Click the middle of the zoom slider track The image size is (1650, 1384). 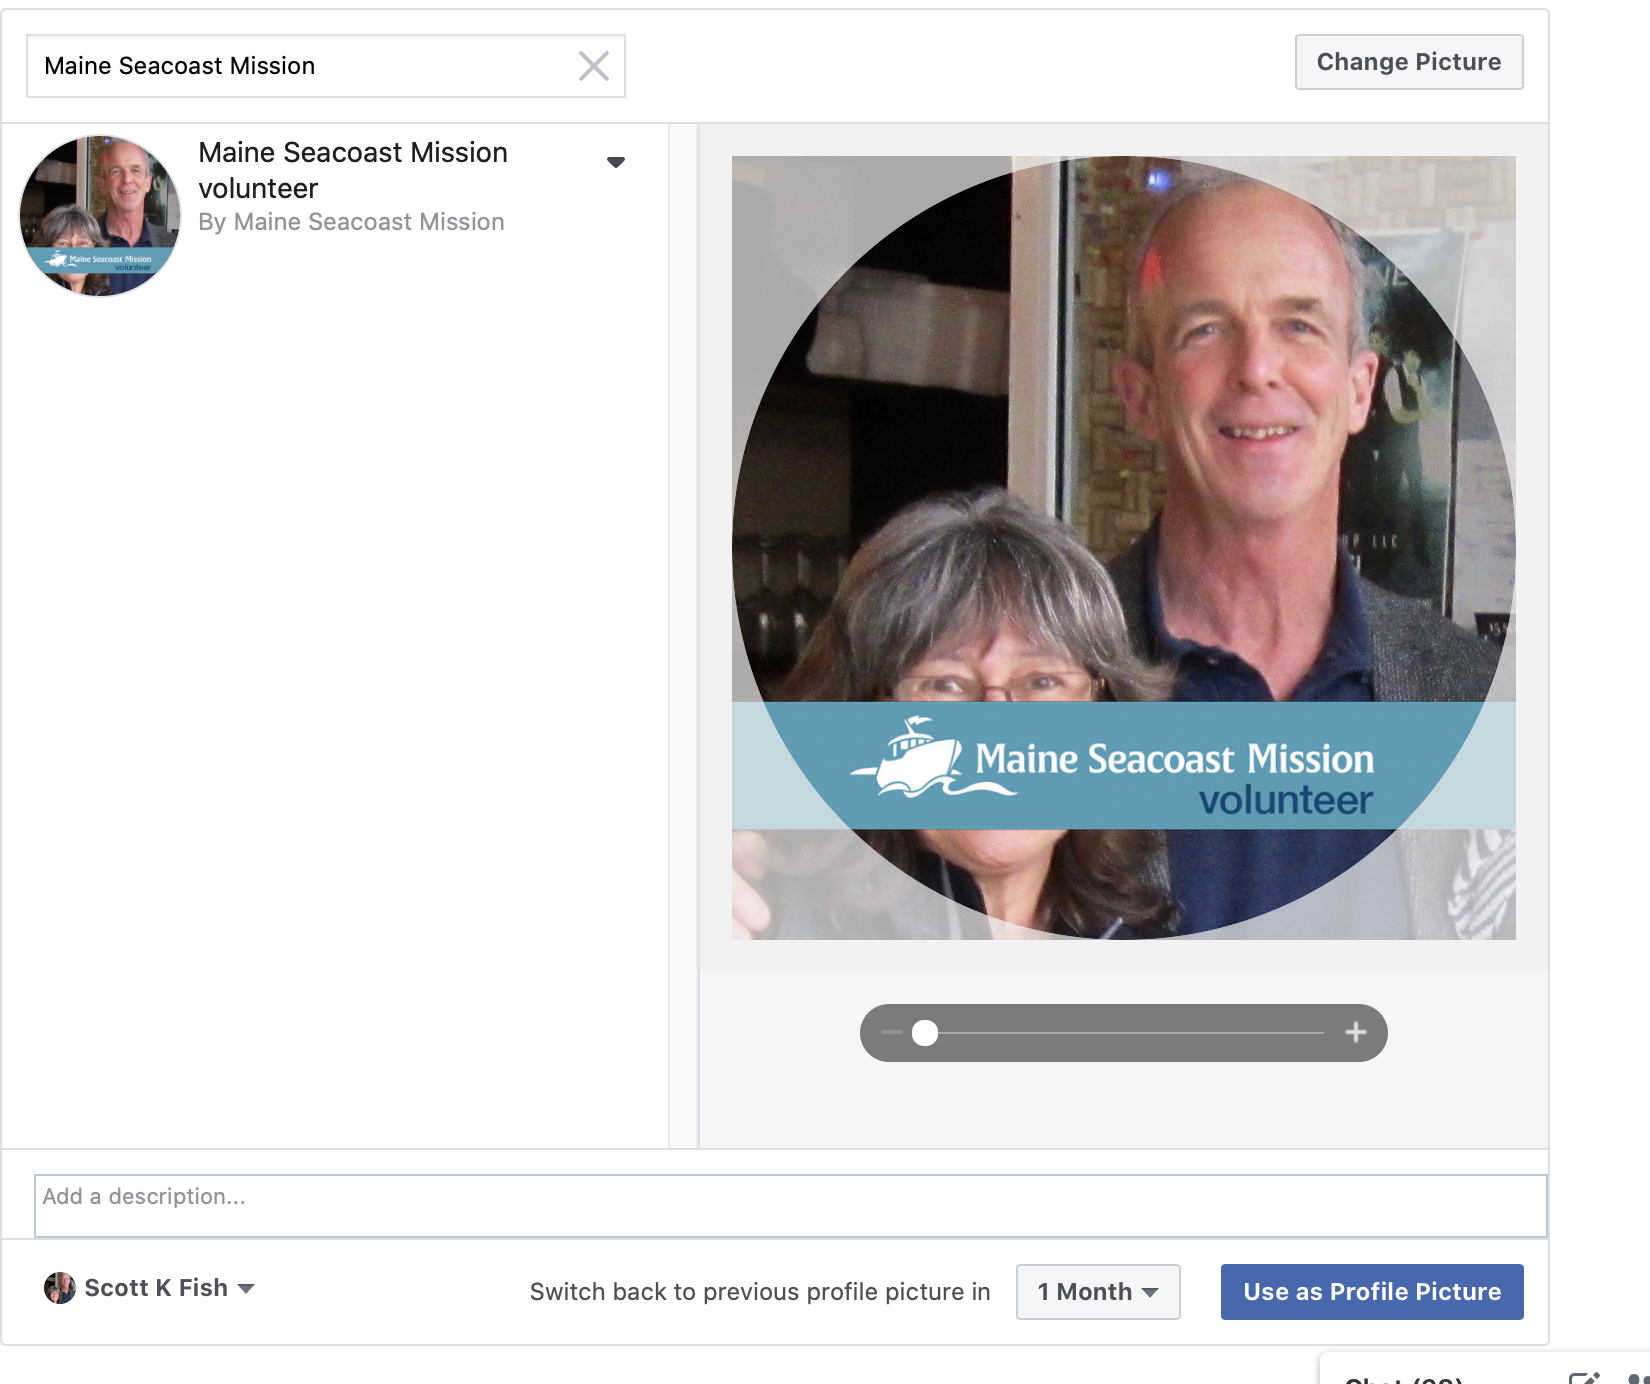click(1124, 1033)
